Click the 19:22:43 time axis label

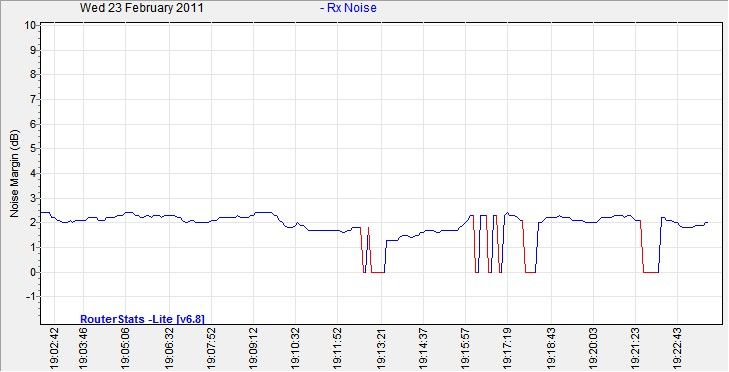point(678,350)
